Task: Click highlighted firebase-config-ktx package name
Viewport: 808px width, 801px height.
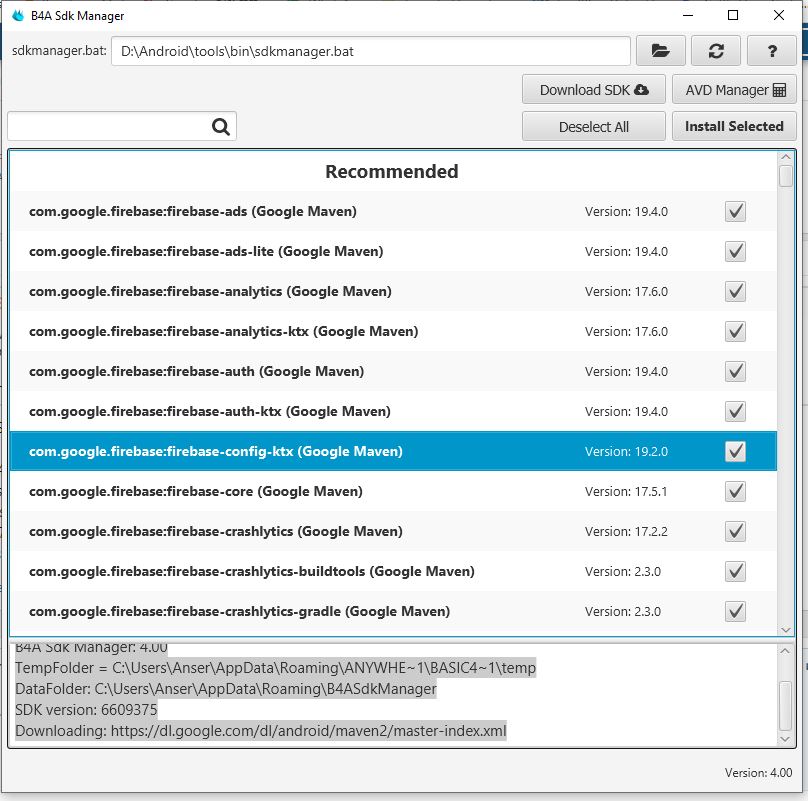Action: click(x=215, y=452)
